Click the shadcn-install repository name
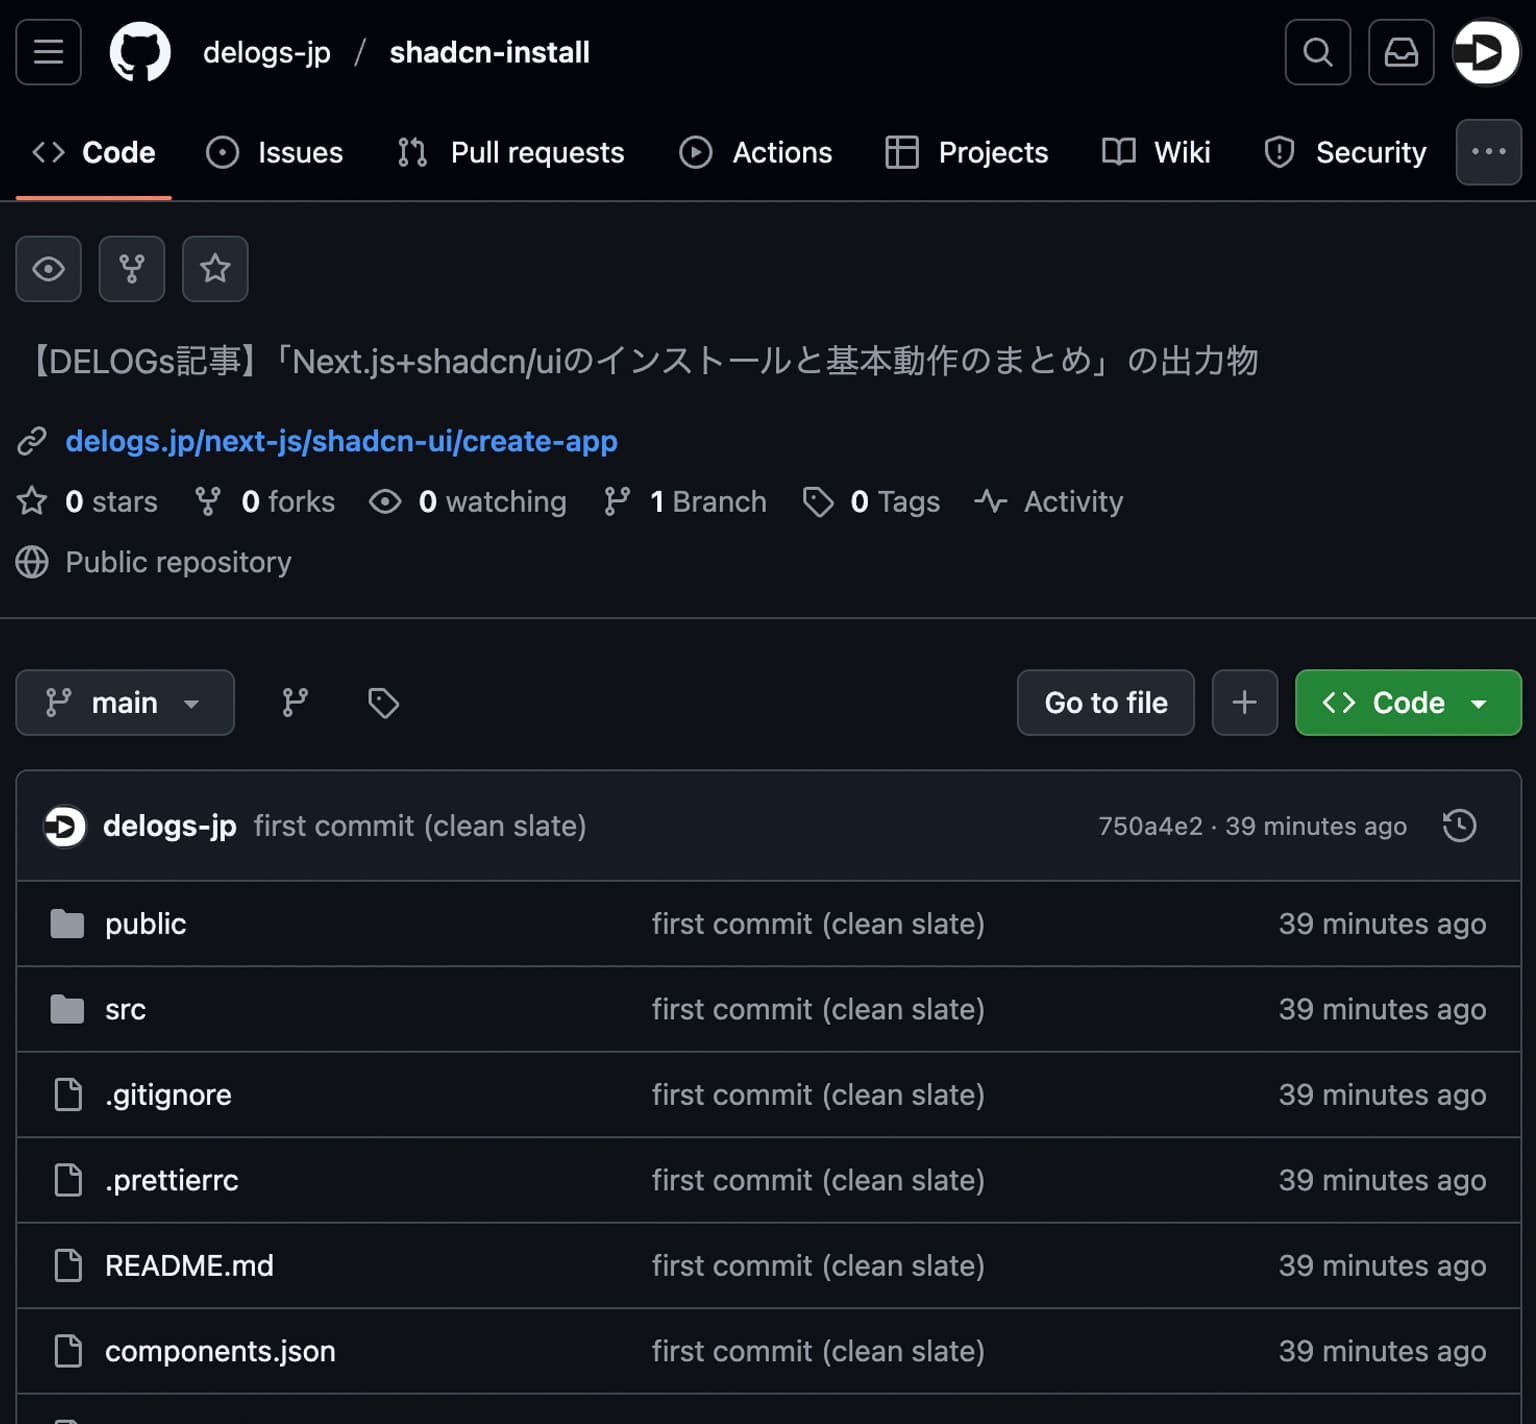This screenshot has width=1536, height=1424. [489, 52]
